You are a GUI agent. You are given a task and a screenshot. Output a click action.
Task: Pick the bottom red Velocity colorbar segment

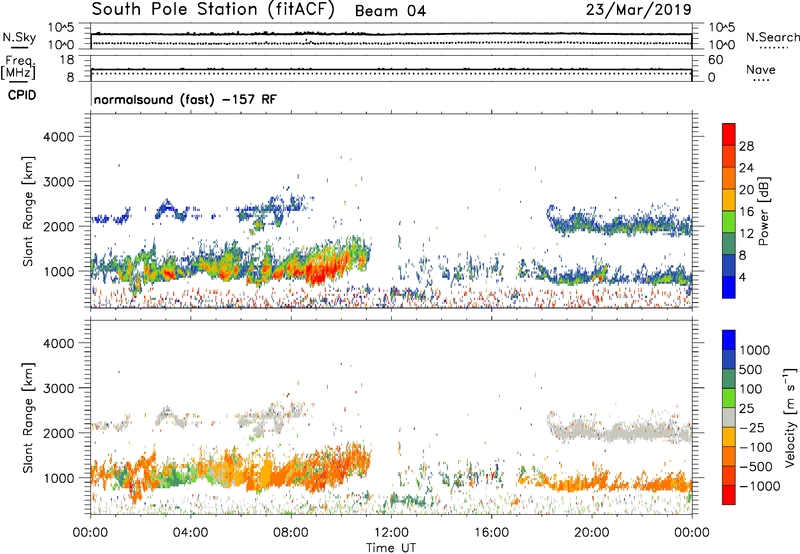(729, 495)
